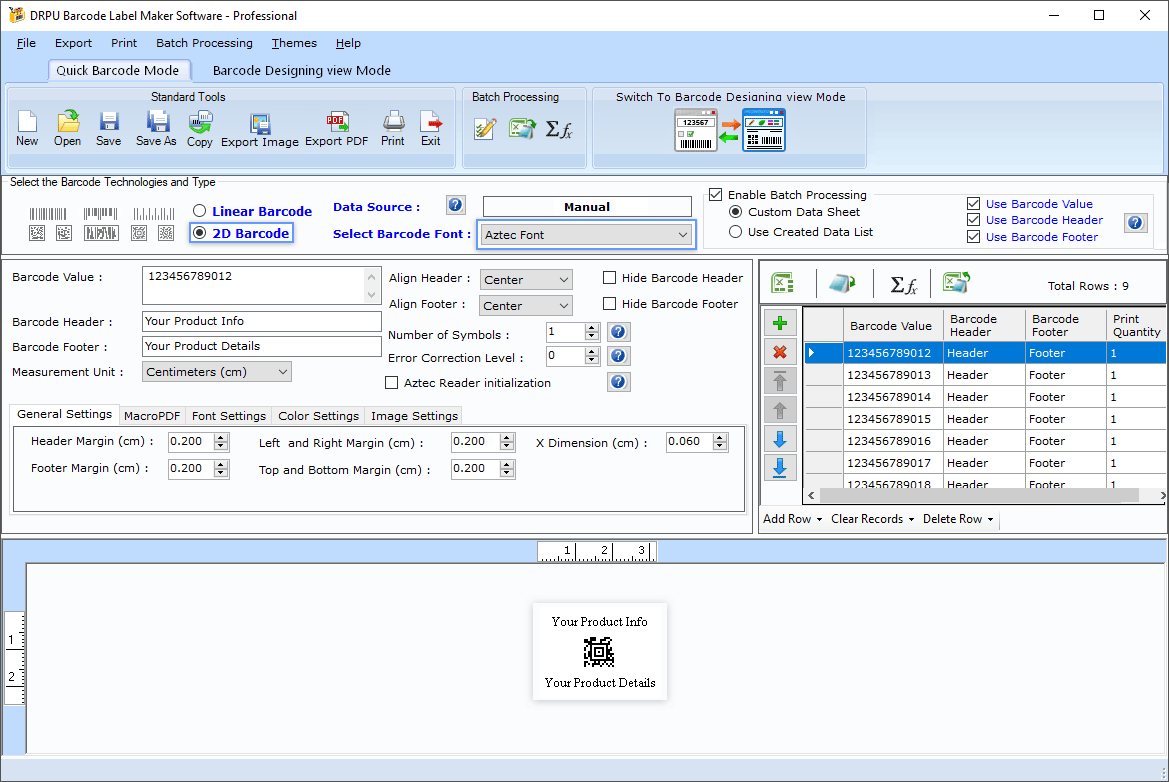Toggle Use Barcode Footer checkbox
1169x782 pixels.
tap(973, 237)
